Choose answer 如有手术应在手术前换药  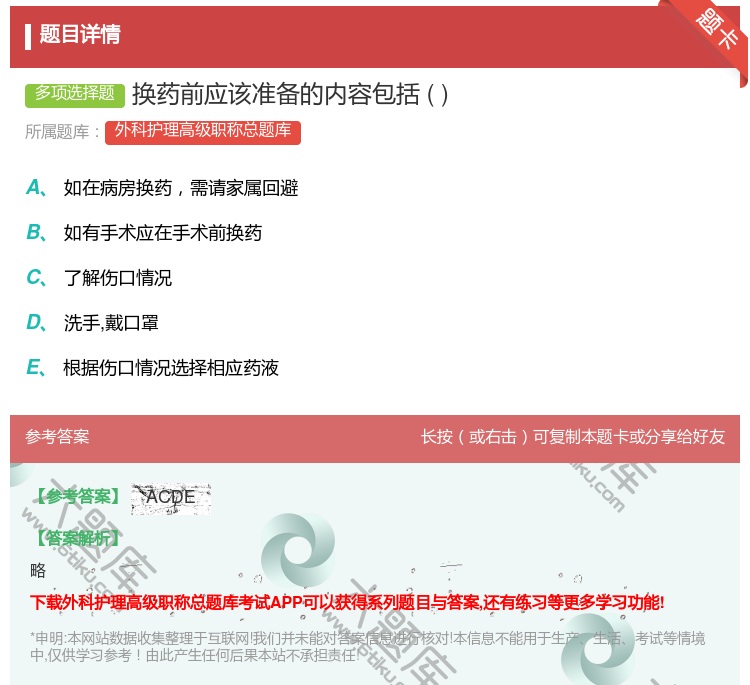click(163, 233)
